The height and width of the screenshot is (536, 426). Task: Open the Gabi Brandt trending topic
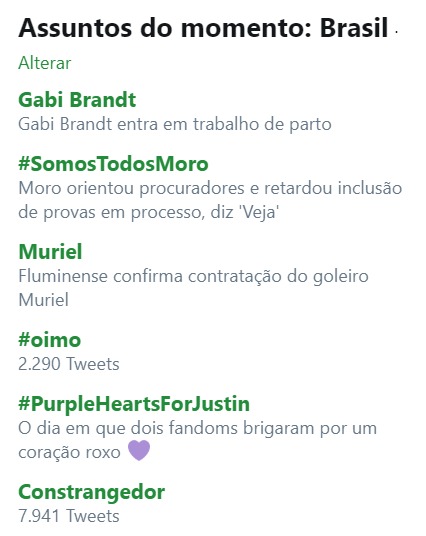77,100
